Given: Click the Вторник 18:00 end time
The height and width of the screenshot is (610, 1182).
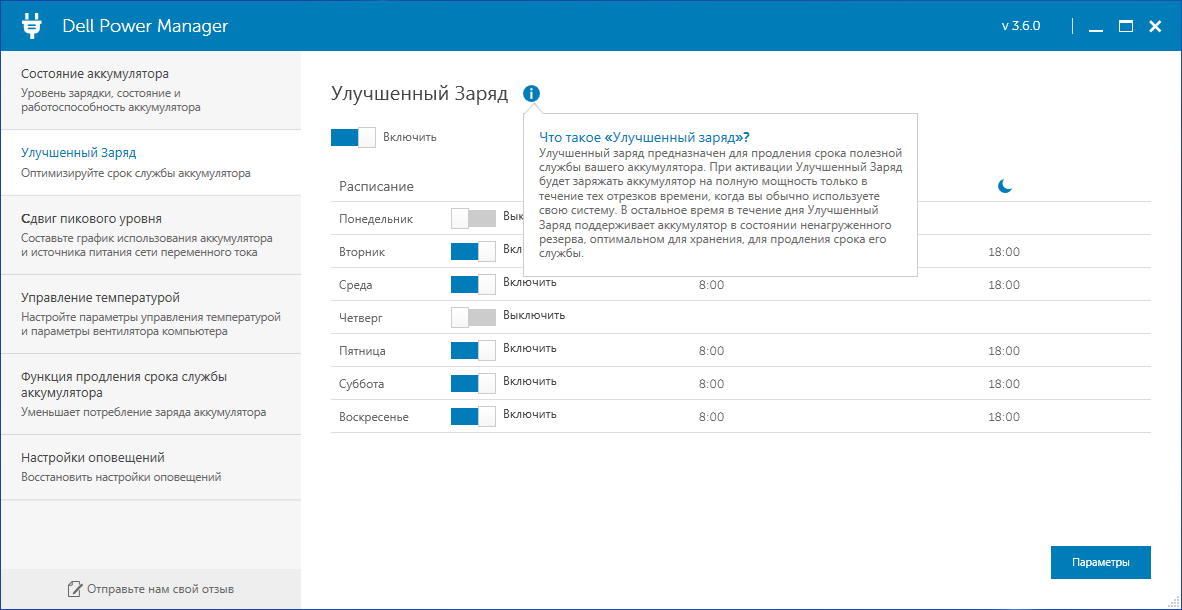Looking at the screenshot, I should coord(1004,252).
